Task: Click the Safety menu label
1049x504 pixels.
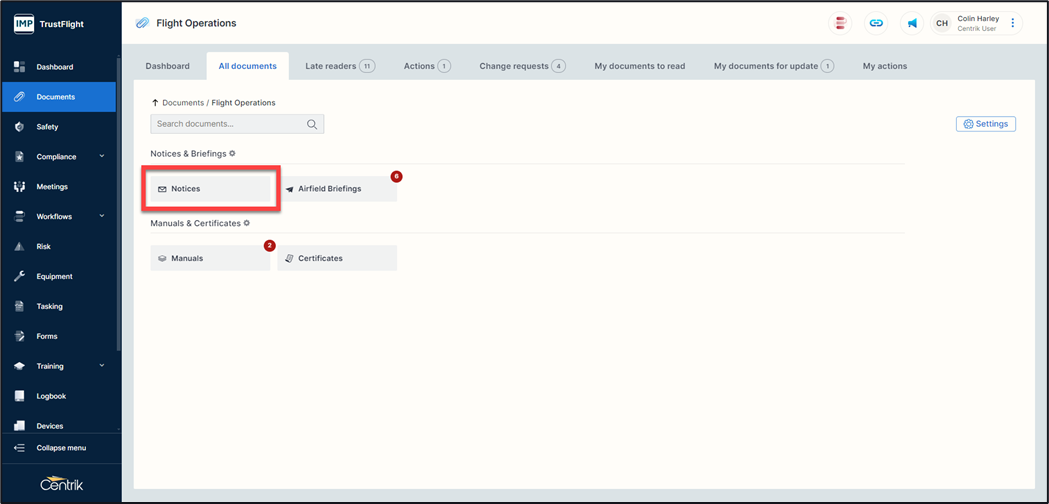Action: tap(47, 127)
